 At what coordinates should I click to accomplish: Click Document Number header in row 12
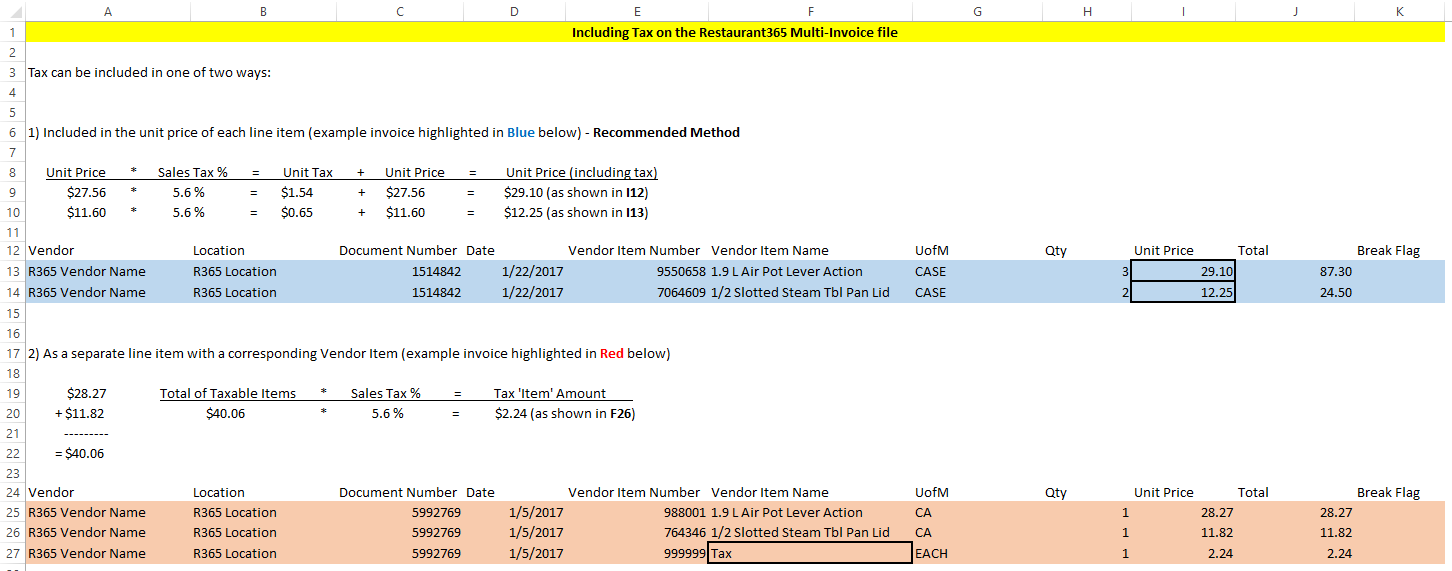click(398, 250)
